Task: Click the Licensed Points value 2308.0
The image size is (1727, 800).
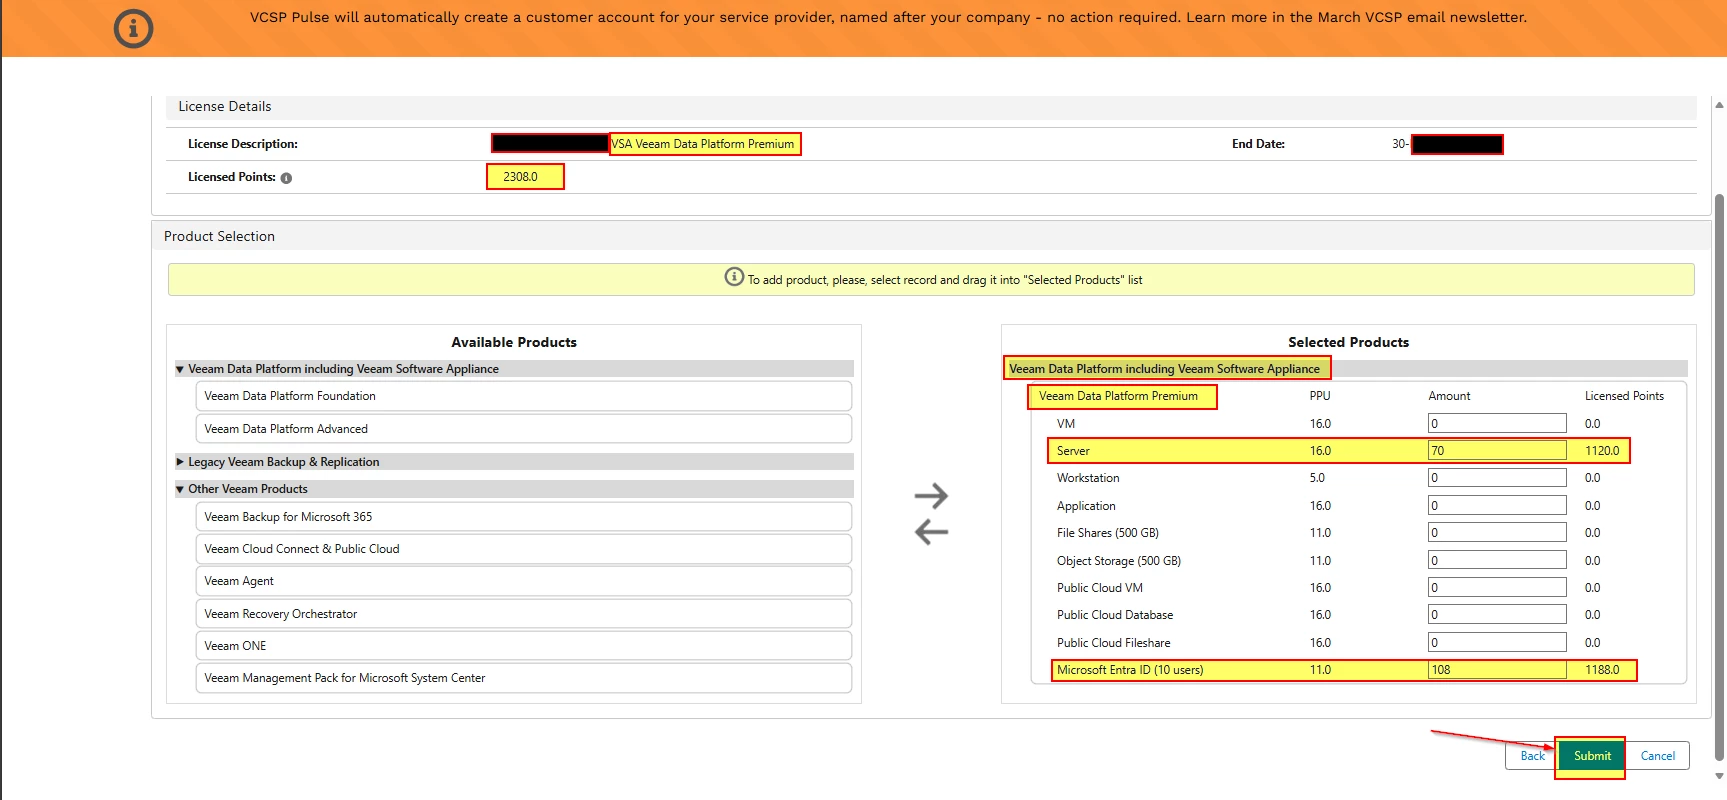Action: pyautogui.click(x=520, y=177)
